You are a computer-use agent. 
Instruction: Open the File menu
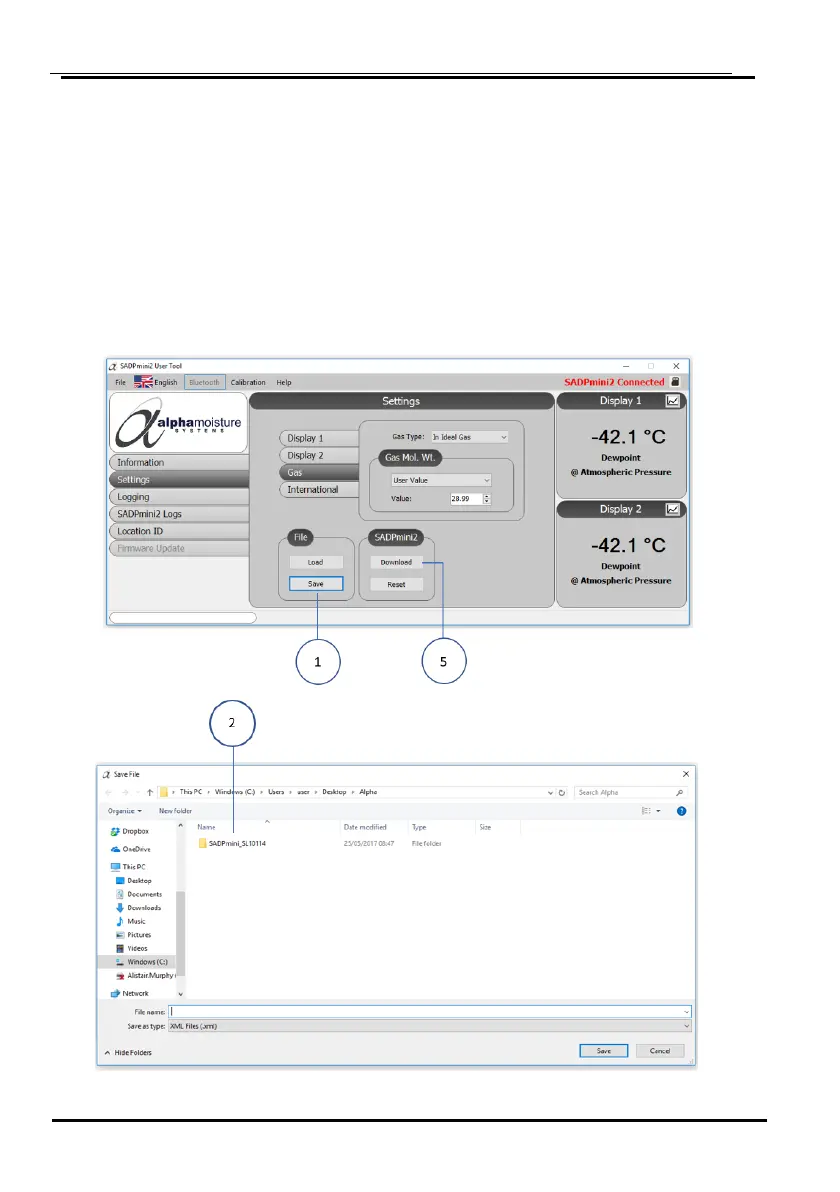(x=120, y=382)
